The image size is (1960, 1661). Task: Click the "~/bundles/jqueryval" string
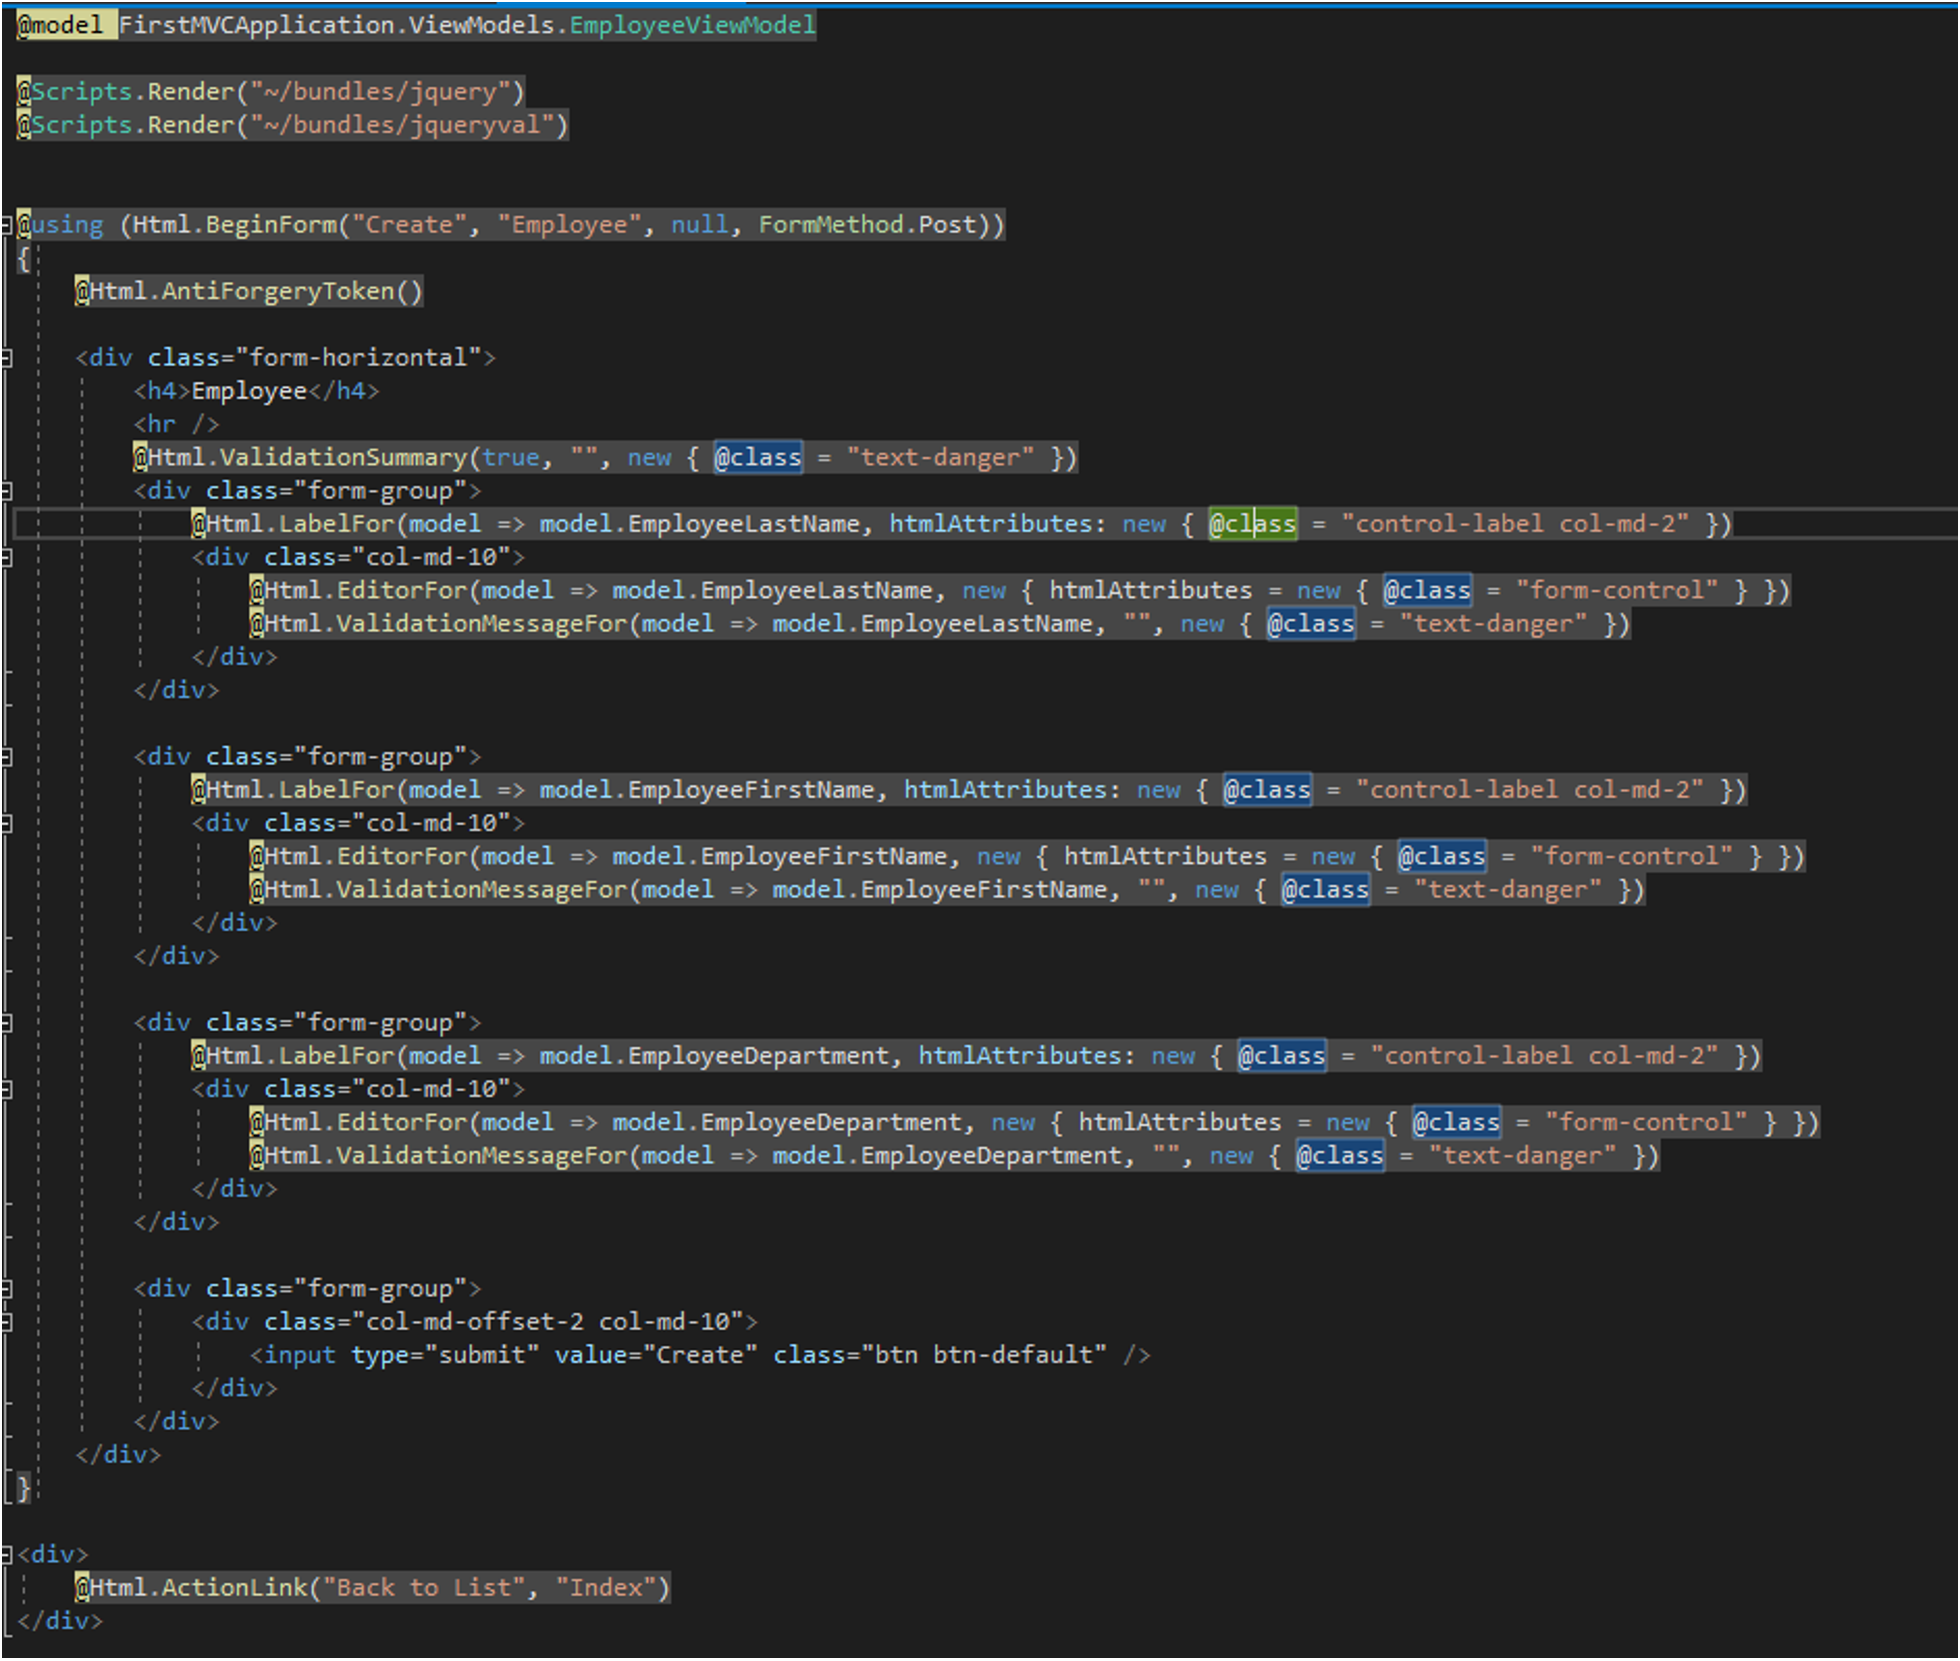coord(403,125)
